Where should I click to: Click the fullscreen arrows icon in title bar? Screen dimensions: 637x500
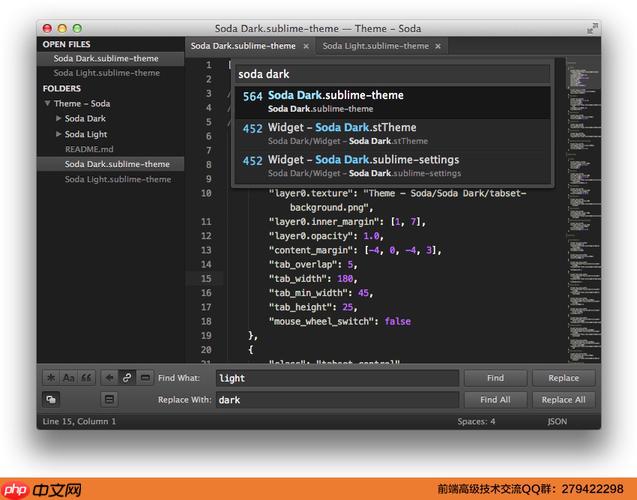tap(592, 28)
